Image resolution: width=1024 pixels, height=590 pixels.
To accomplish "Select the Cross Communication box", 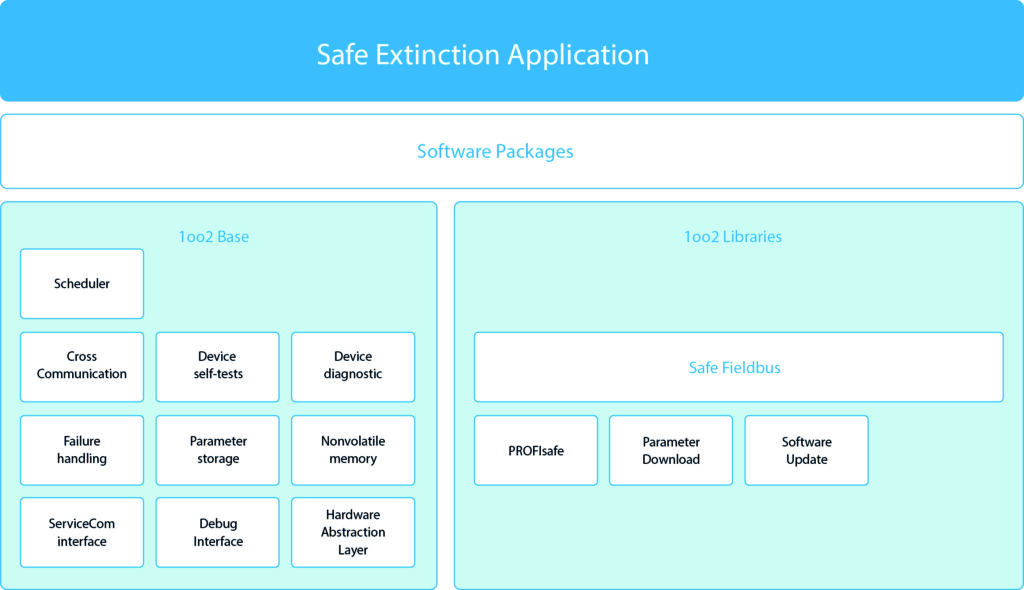I will coord(82,366).
